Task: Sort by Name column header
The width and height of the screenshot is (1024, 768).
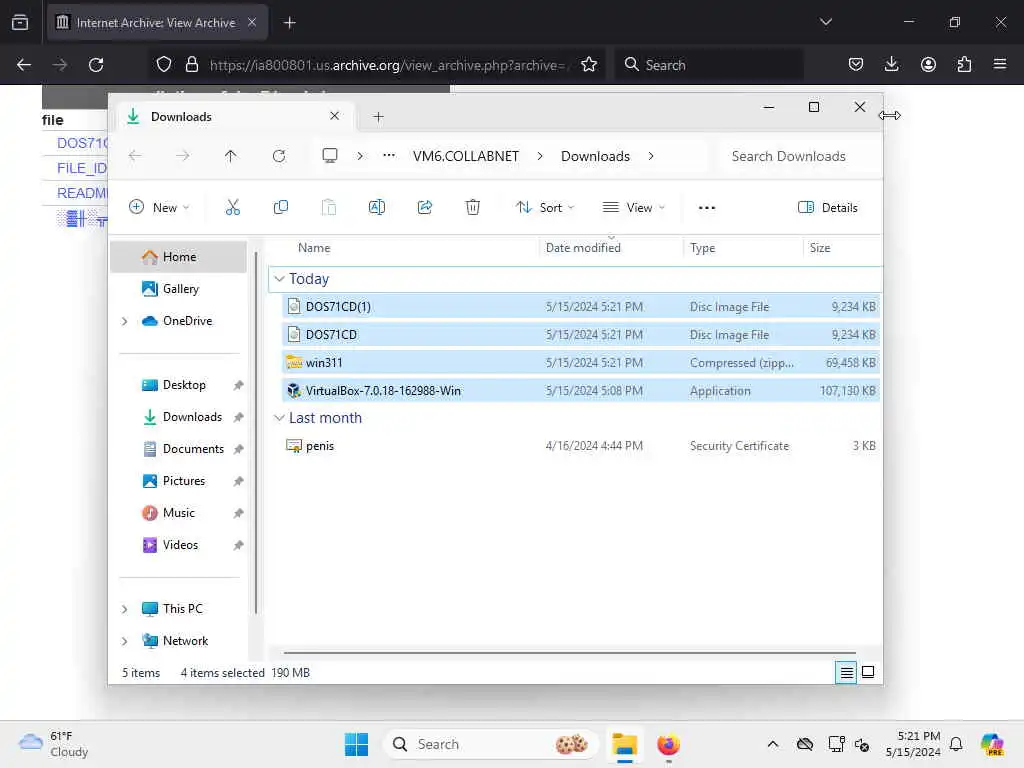Action: [x=314, y=248]
